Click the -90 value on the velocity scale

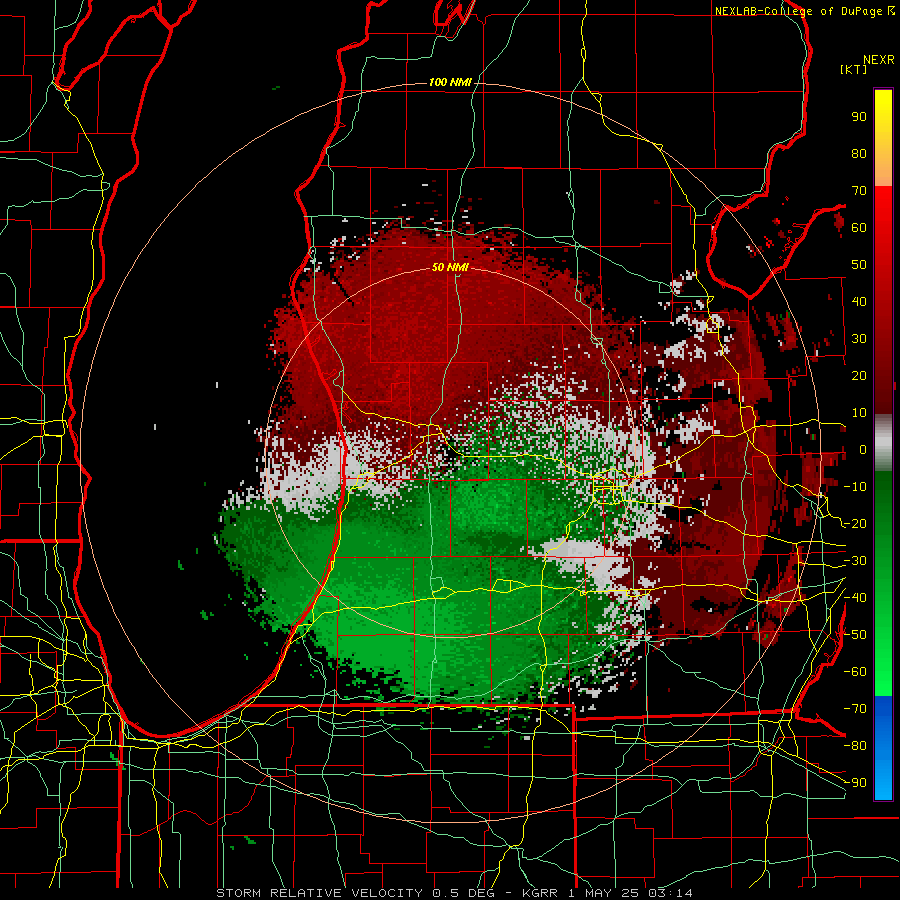point(855,783)
